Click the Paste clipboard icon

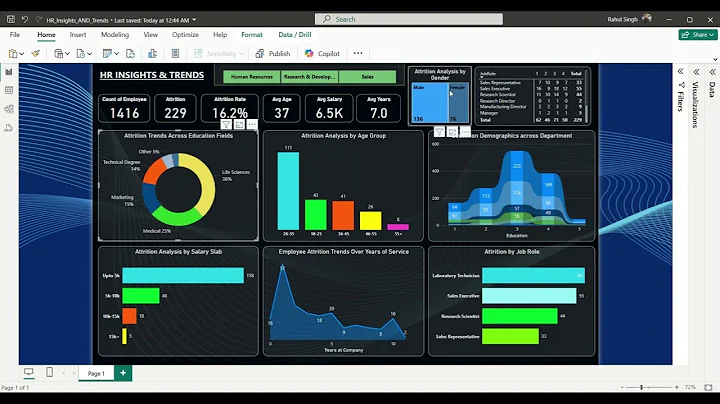[x=13, y=54]
